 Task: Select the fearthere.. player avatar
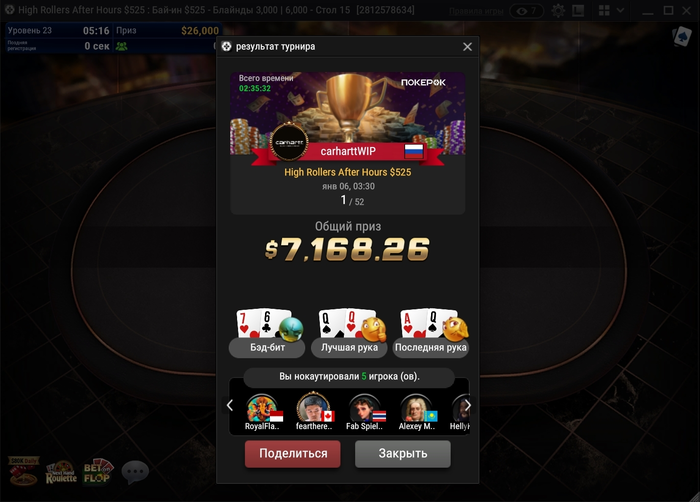(314, 412)
